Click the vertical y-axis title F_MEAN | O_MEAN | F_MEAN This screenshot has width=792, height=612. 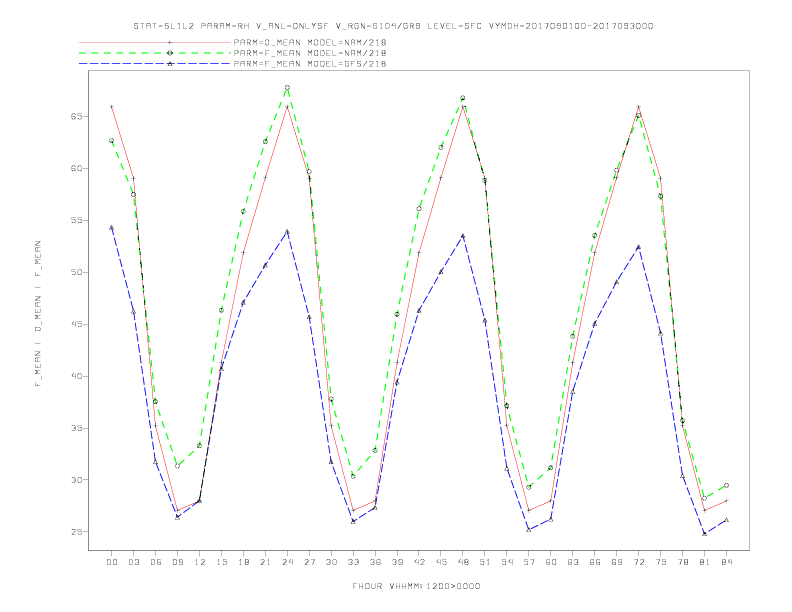coord(38,314)
